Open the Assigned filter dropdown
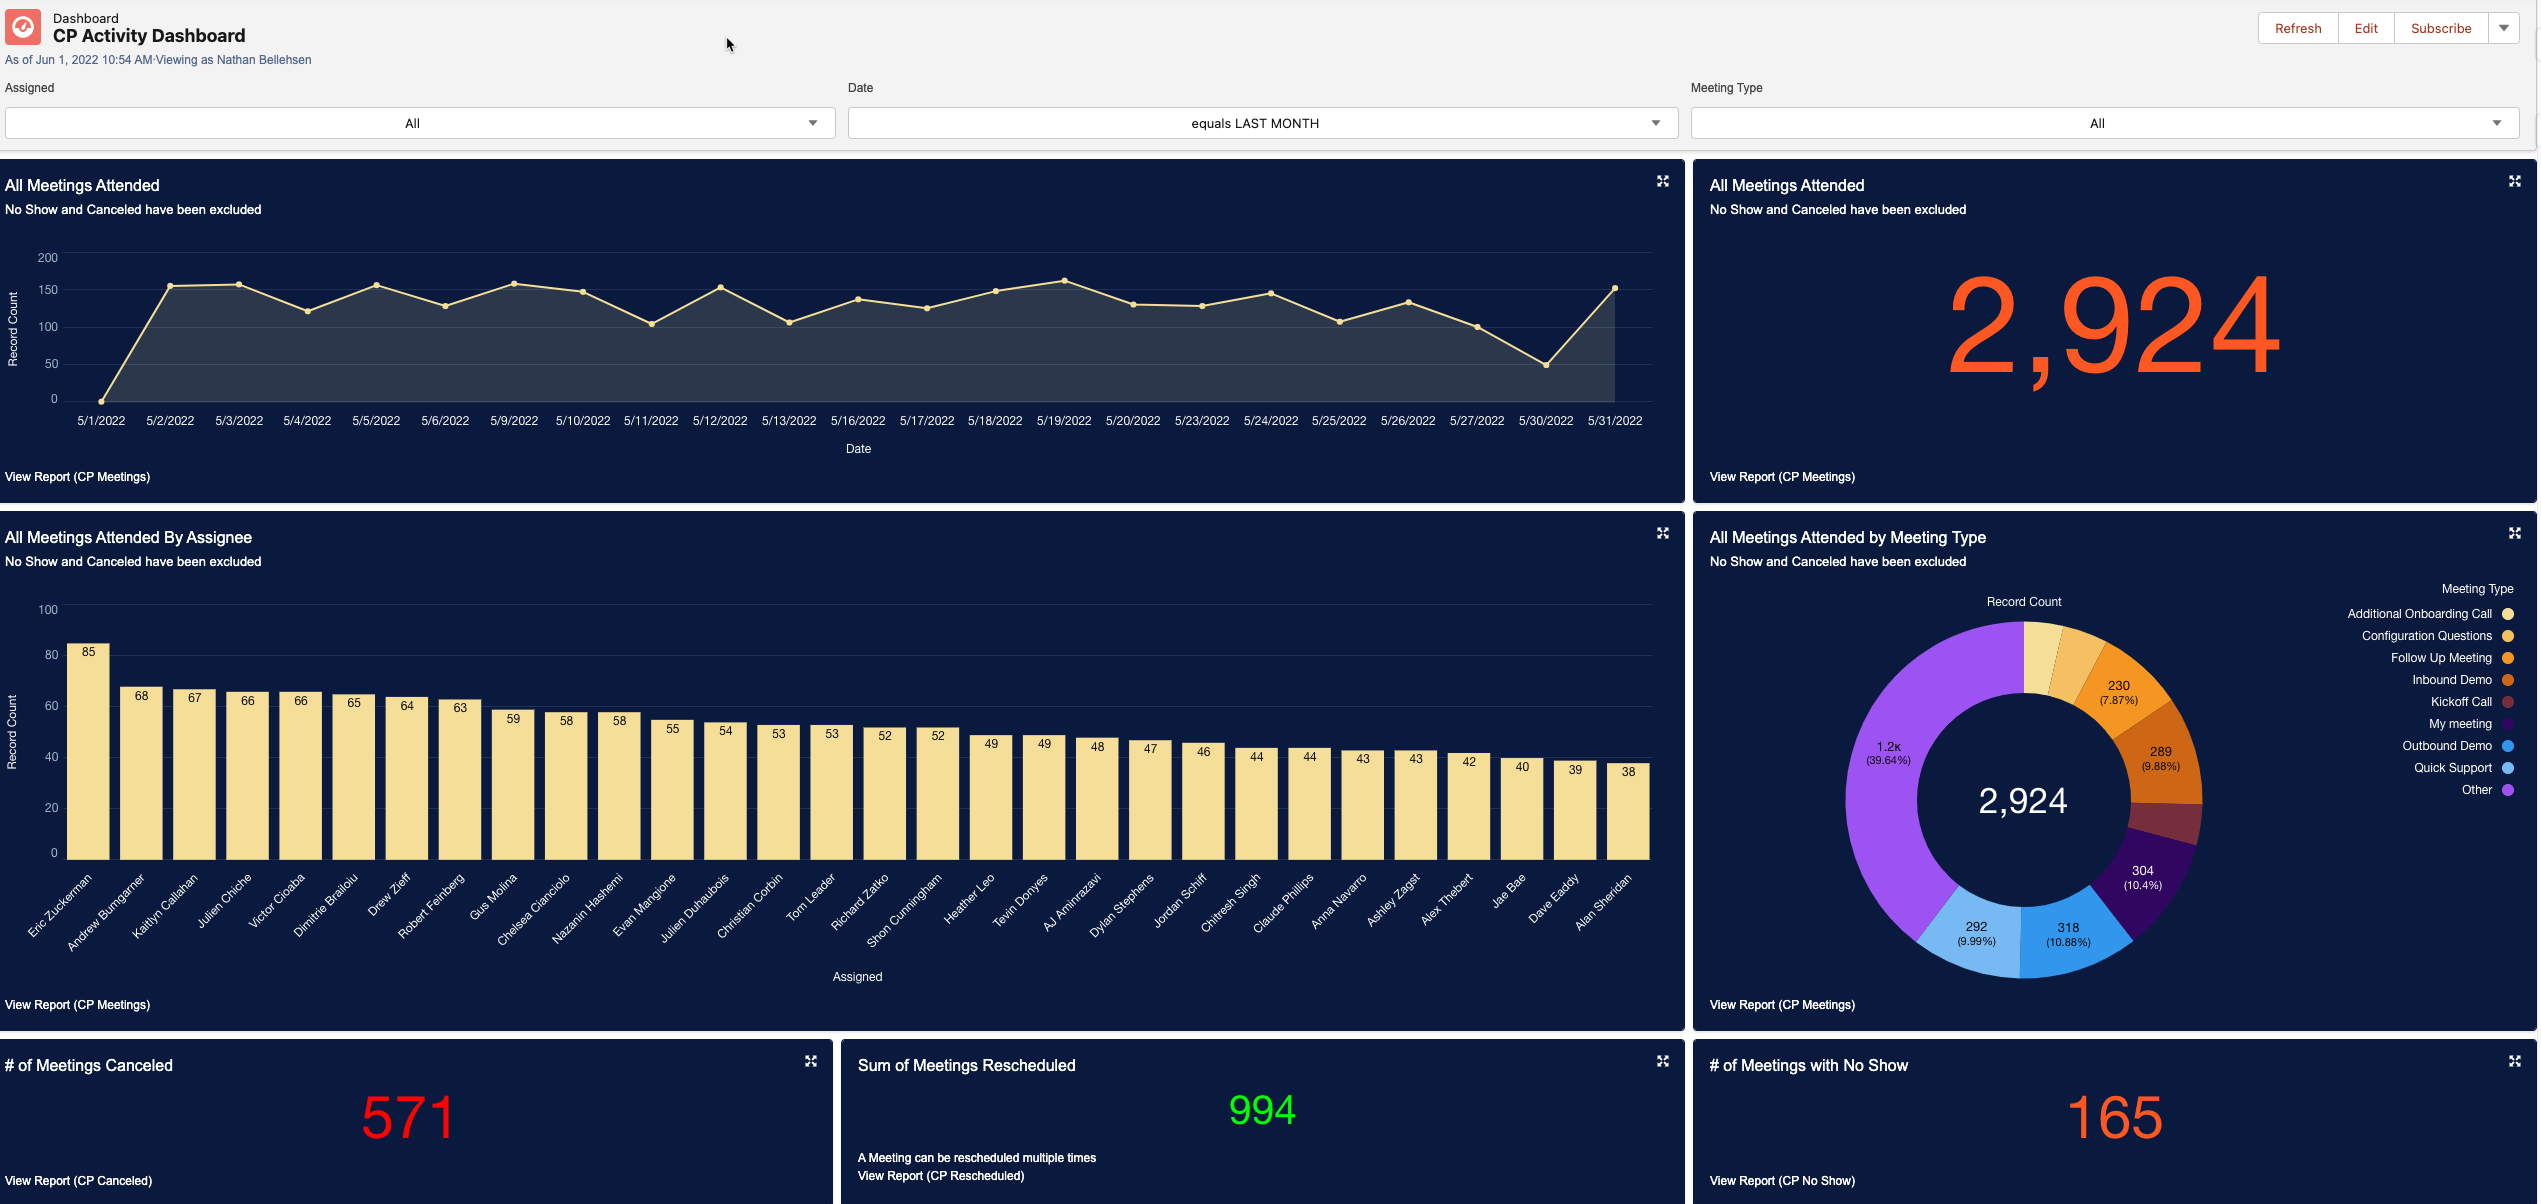This screenshot has width=2541, height=1204. click(x=420, y=123)
